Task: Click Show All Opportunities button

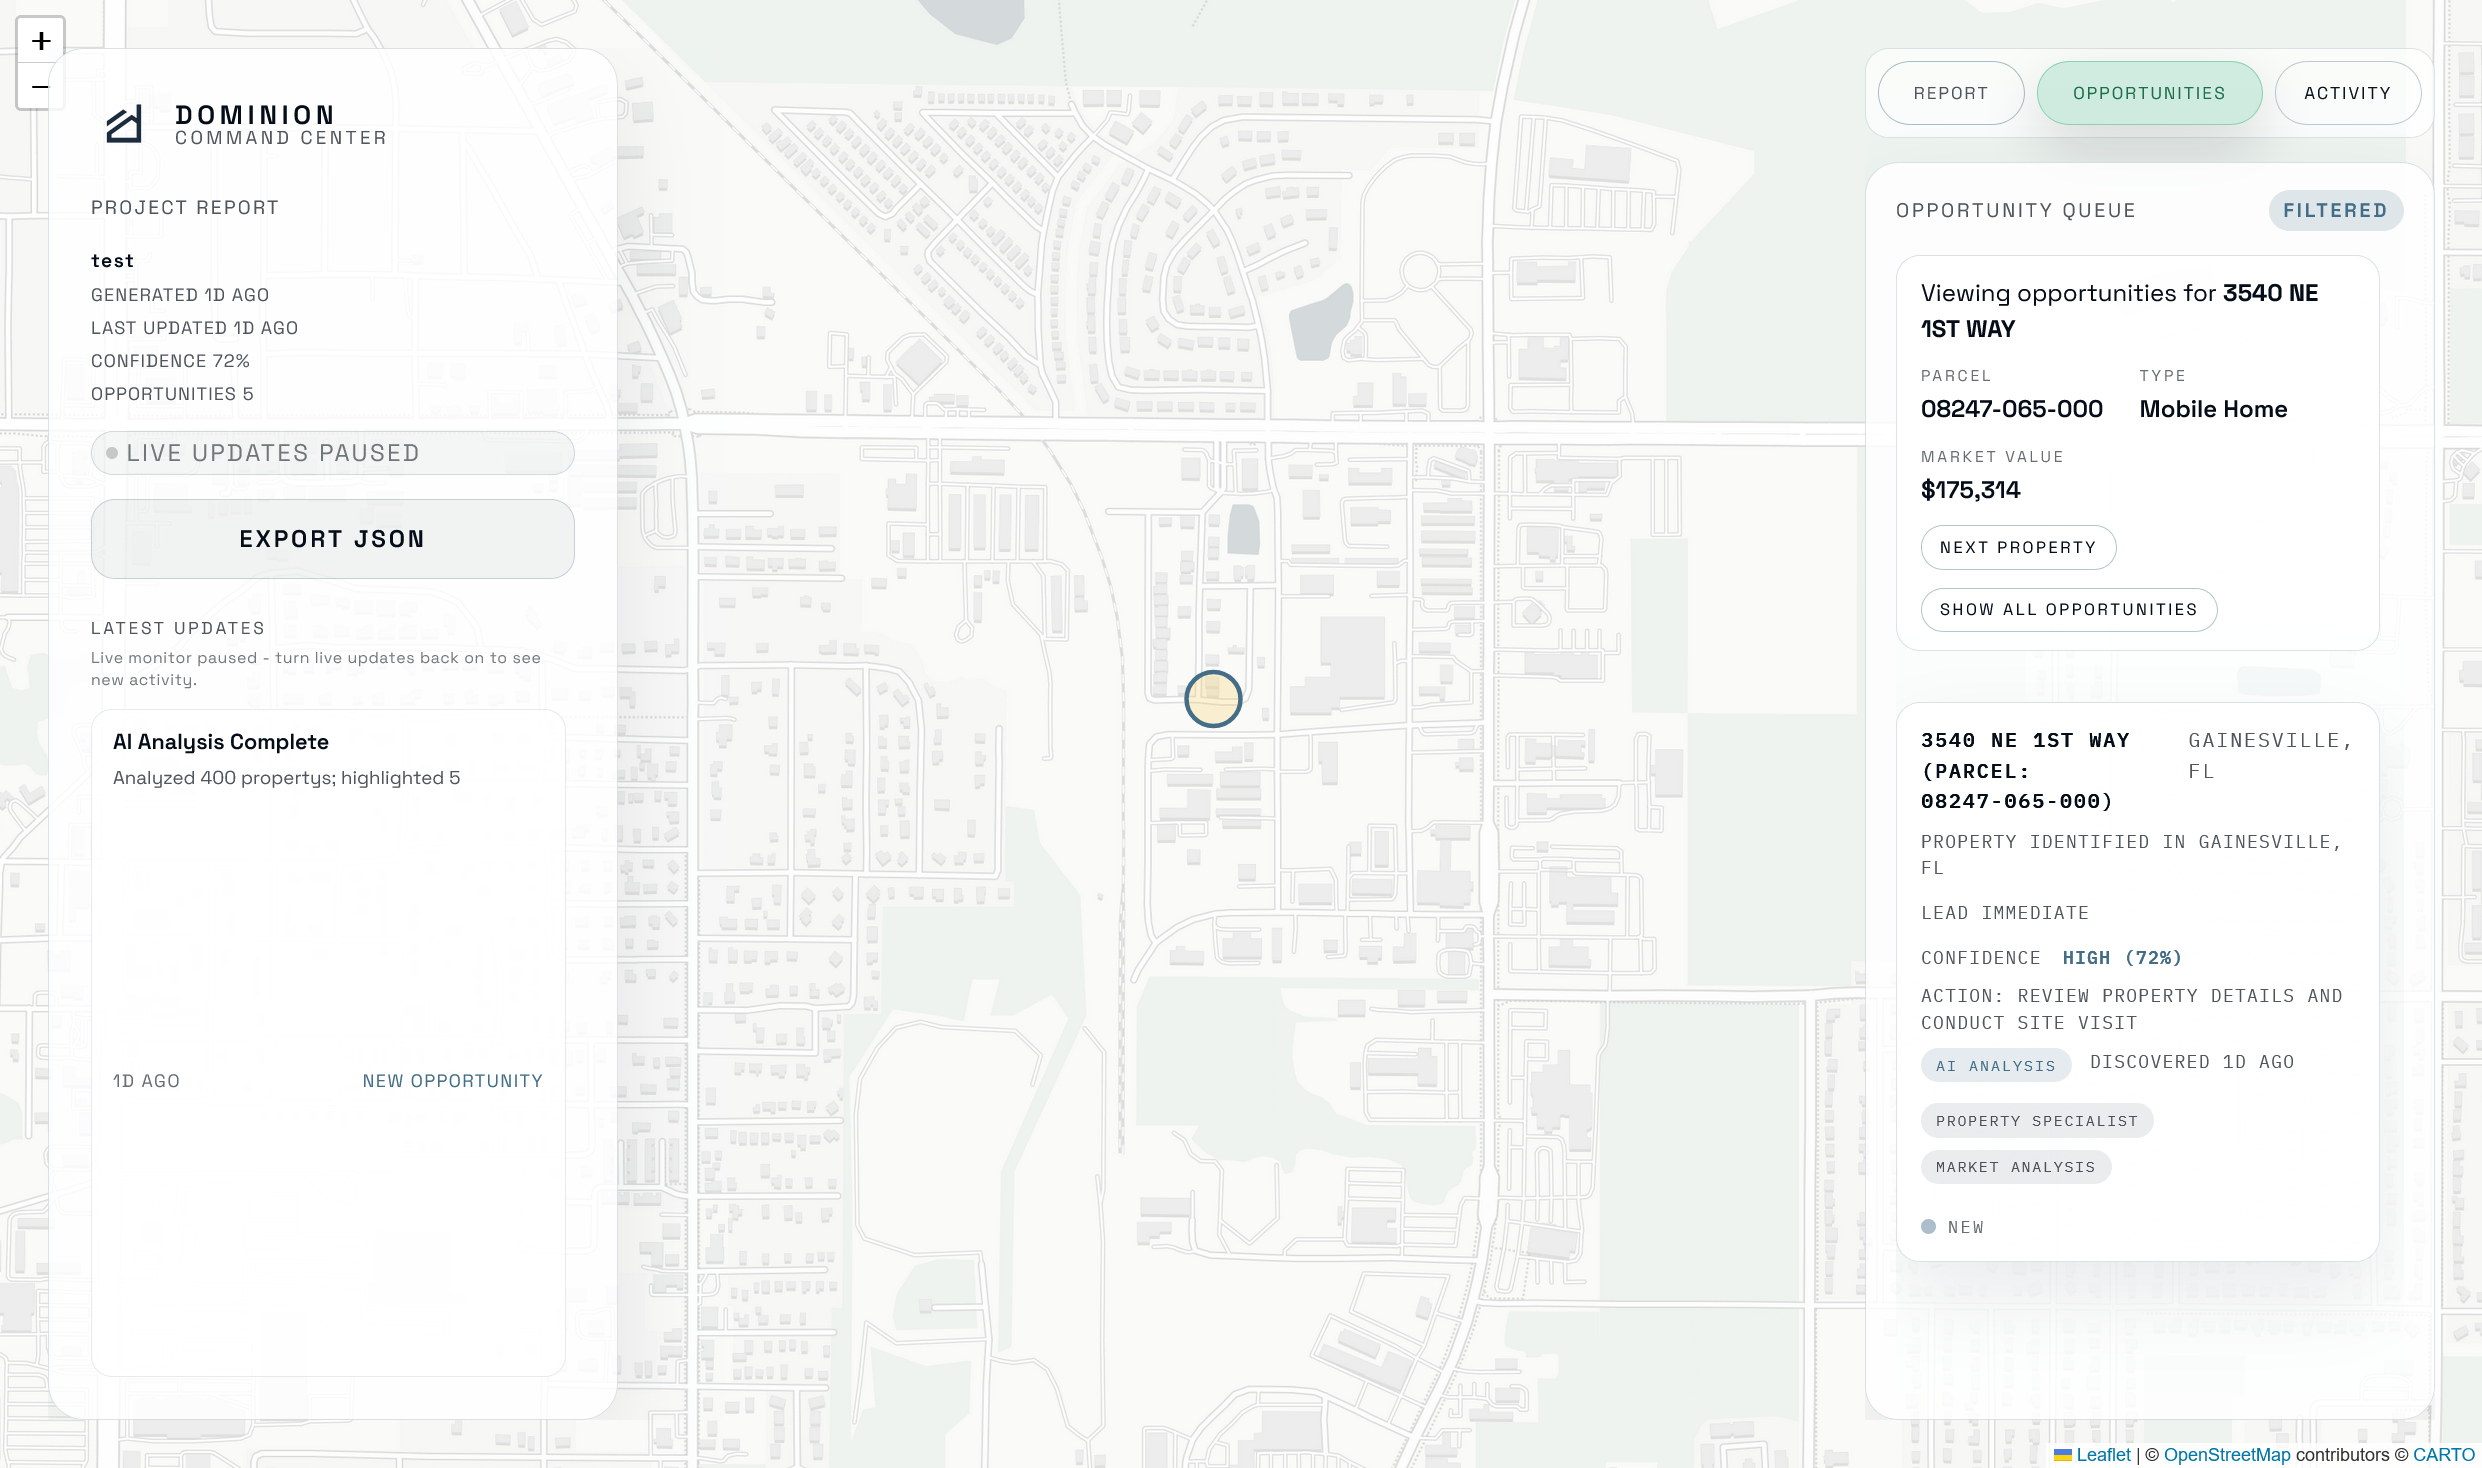Action: (x=2068, y=610)
